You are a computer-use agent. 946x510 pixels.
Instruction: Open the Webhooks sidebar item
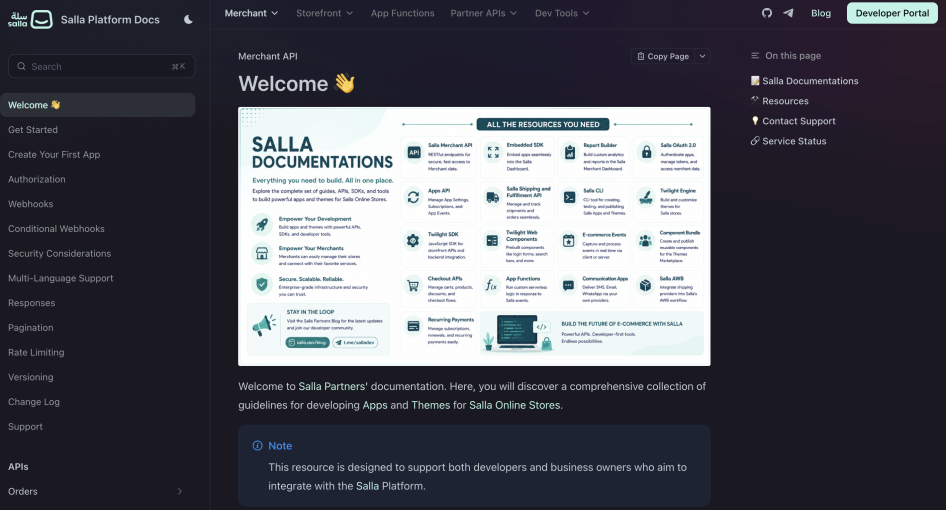pyautogui.click(x=30, y=204)
